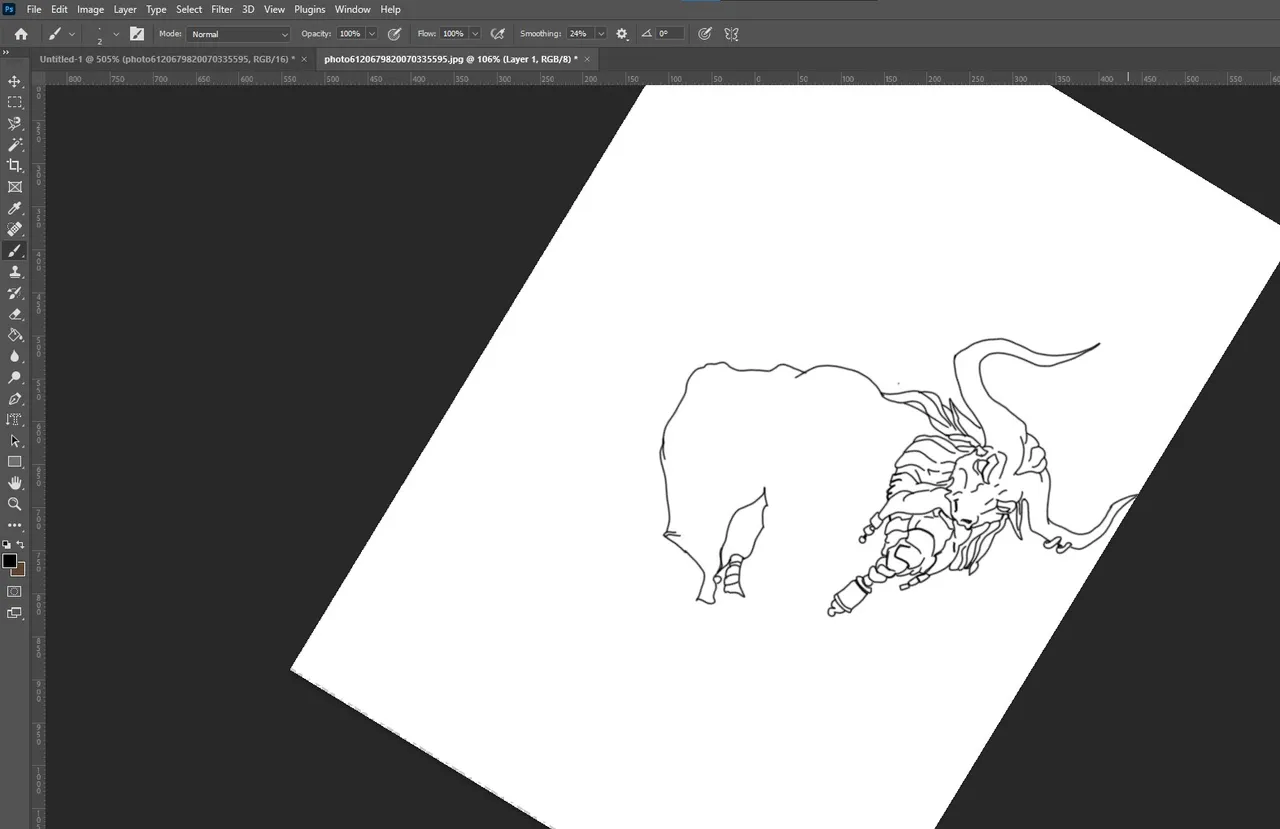Open smoothing options gear
The height and width of the screenshot is (829, 1280).
(622, 34)
